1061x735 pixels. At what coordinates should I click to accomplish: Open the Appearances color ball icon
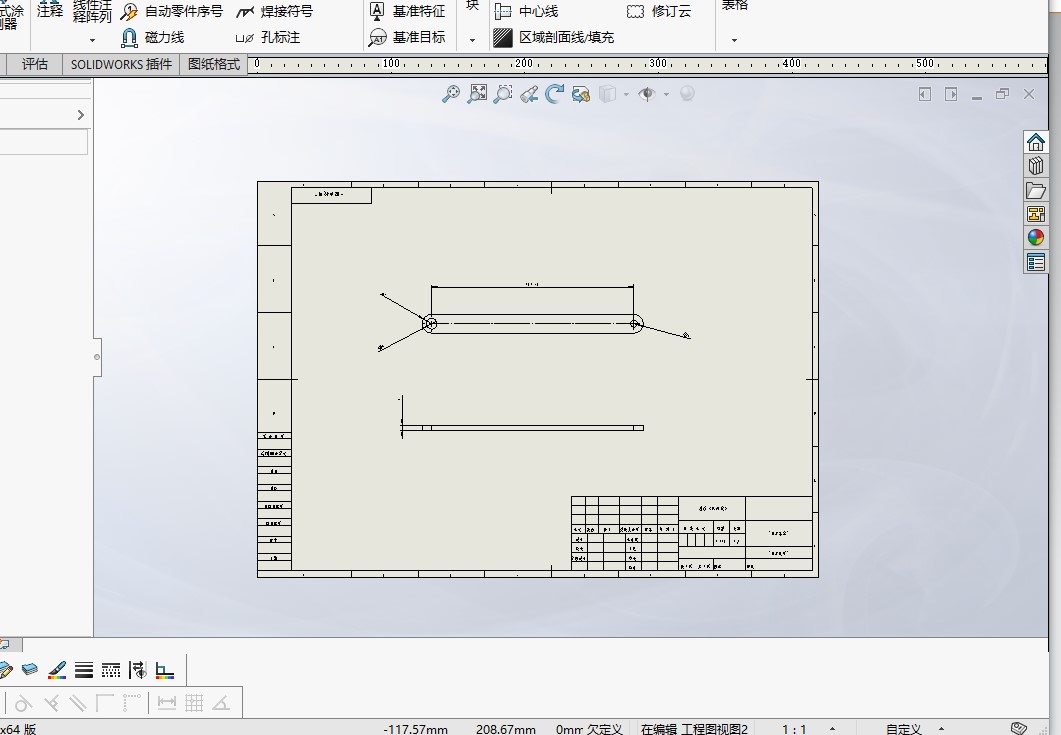1036,238
